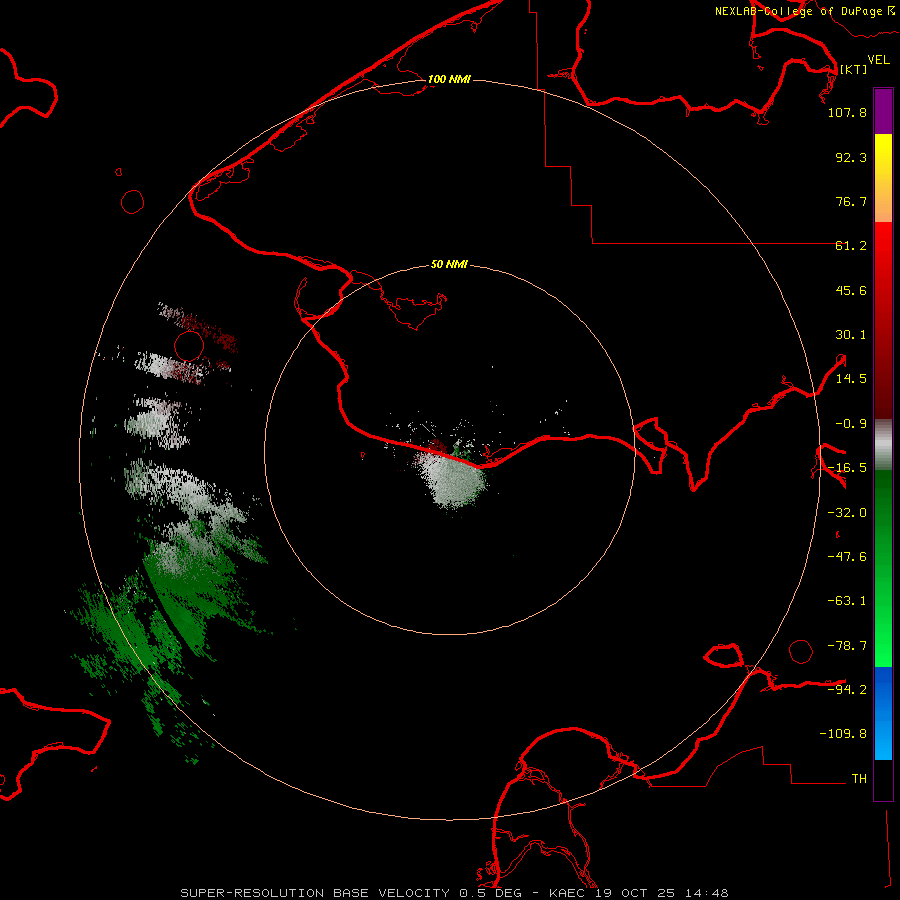
Task: Click the 76.7 velocity scale value
Action: (851, 201)
